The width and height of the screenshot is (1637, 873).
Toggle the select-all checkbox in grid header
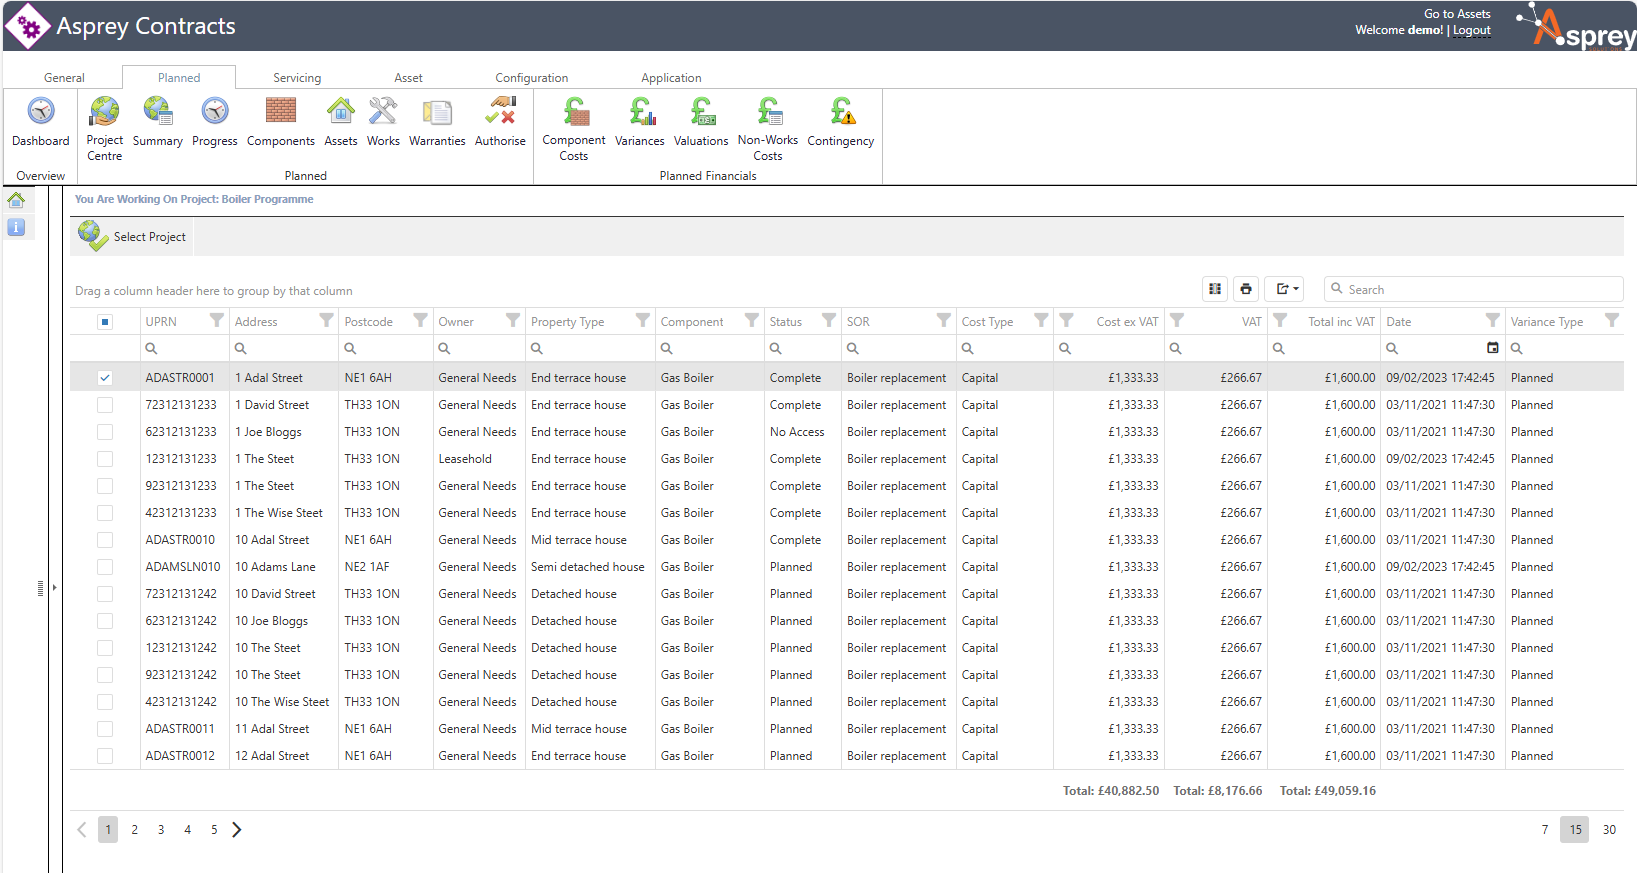pyautogui.click(x=105, y=322)
